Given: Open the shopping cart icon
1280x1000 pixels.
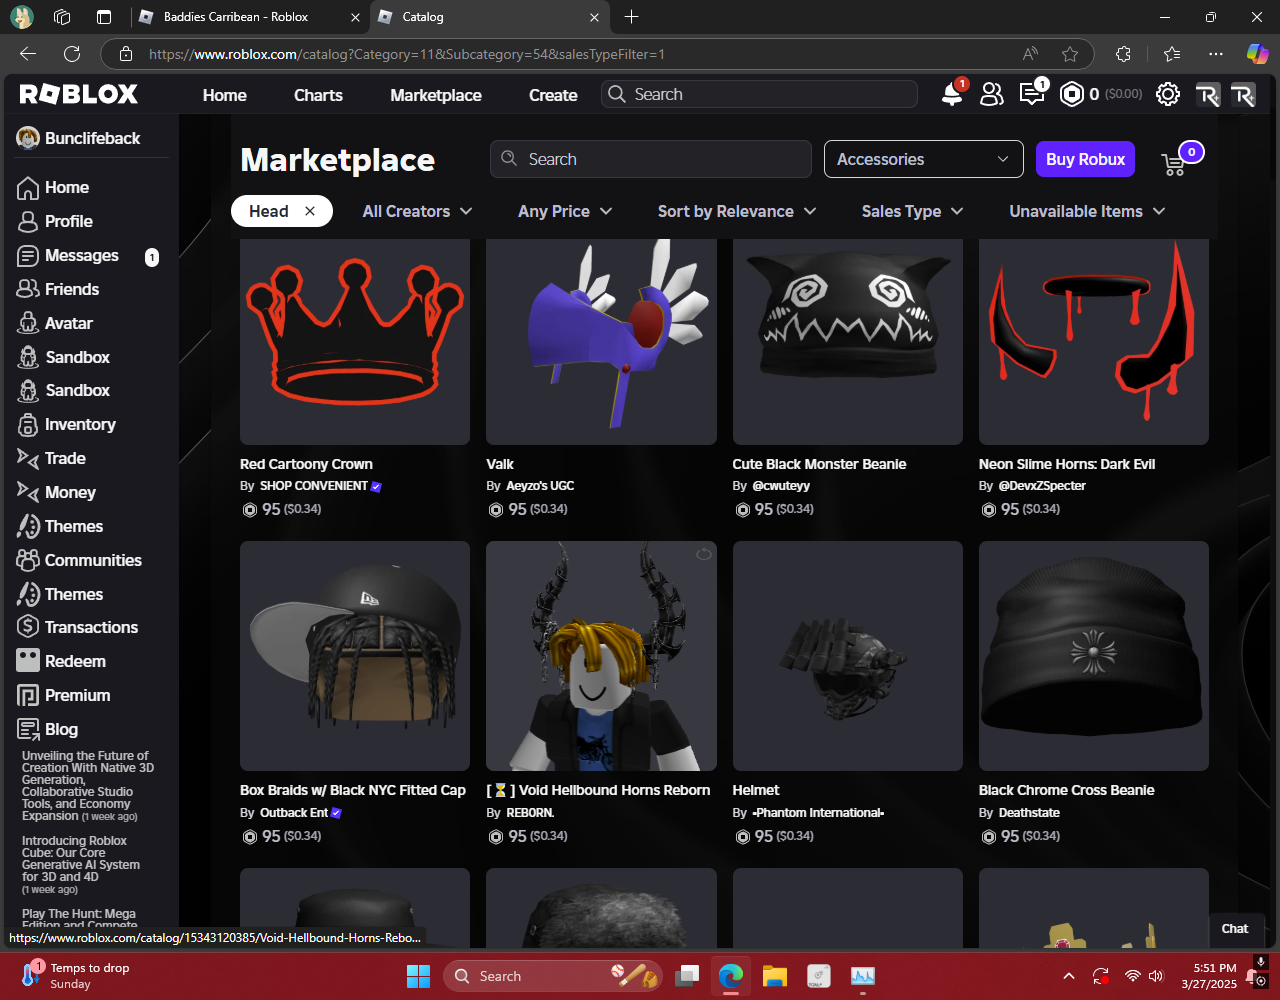Looking at the screenshot, I should [1173, 164].
